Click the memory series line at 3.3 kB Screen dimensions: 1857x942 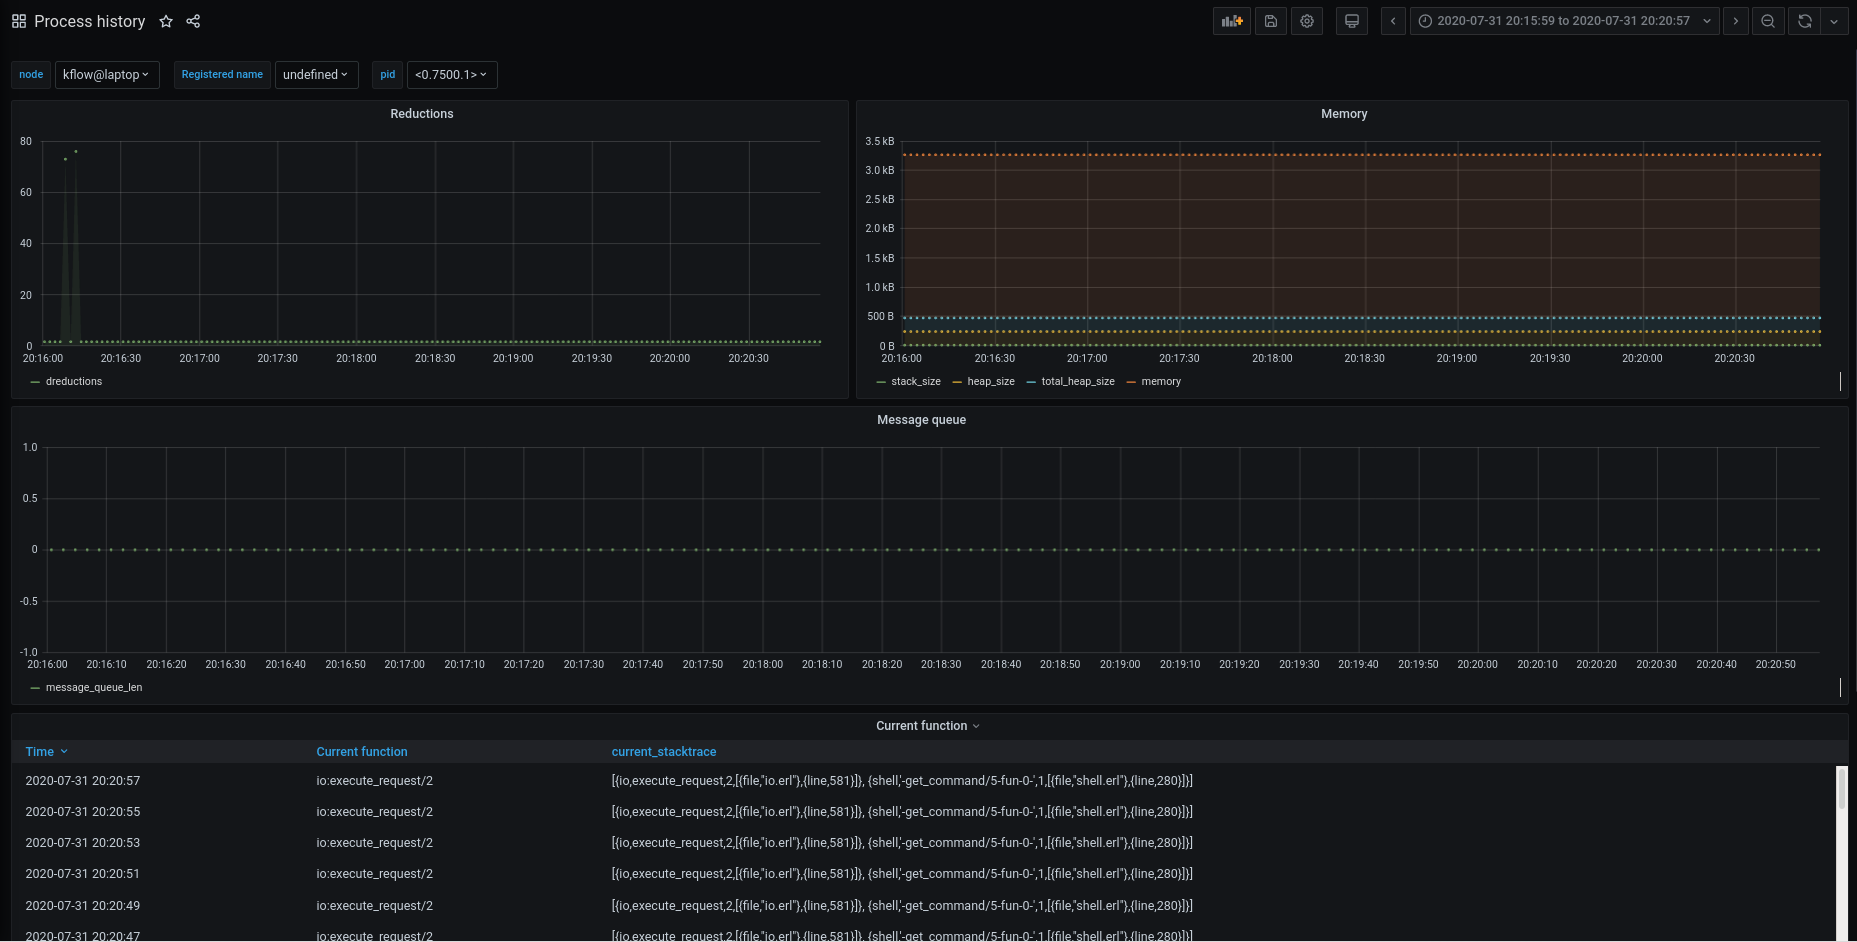click(1361, 155)
